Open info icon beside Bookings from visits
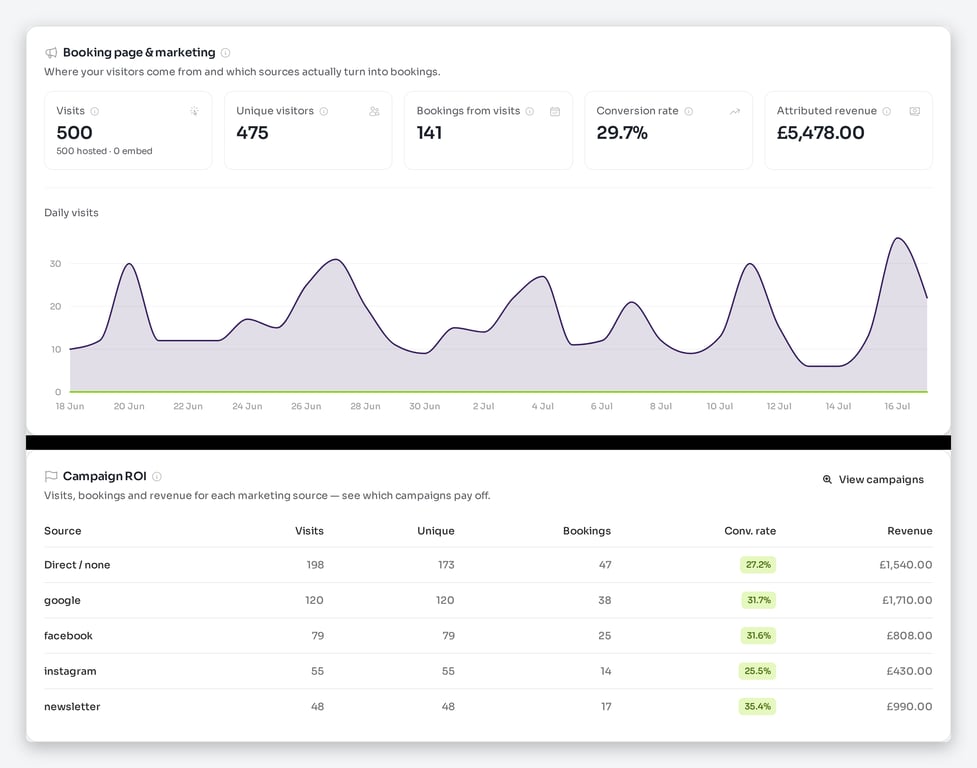The height and width of the screenshot is (768, 977). tap(530, 111)
